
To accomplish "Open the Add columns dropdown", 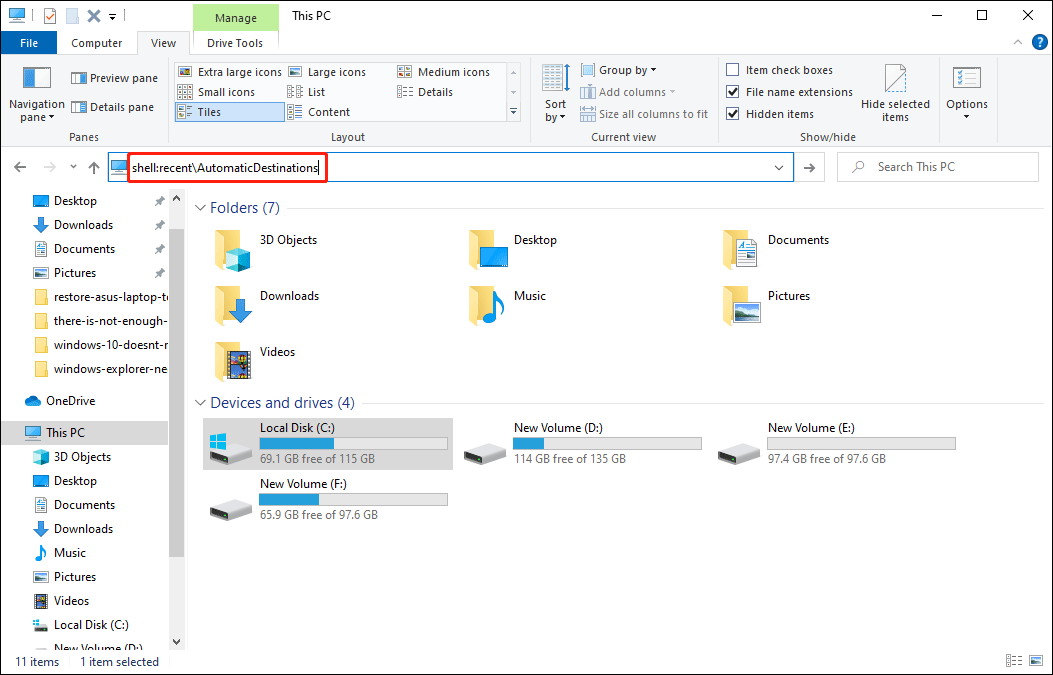I will tap(628, 92).
